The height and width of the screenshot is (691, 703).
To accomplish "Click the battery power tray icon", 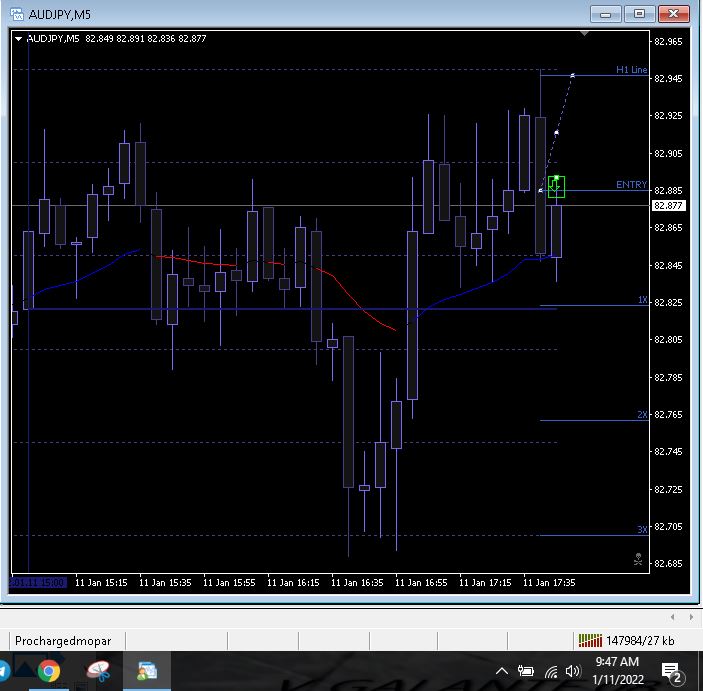I will point(525,671).
